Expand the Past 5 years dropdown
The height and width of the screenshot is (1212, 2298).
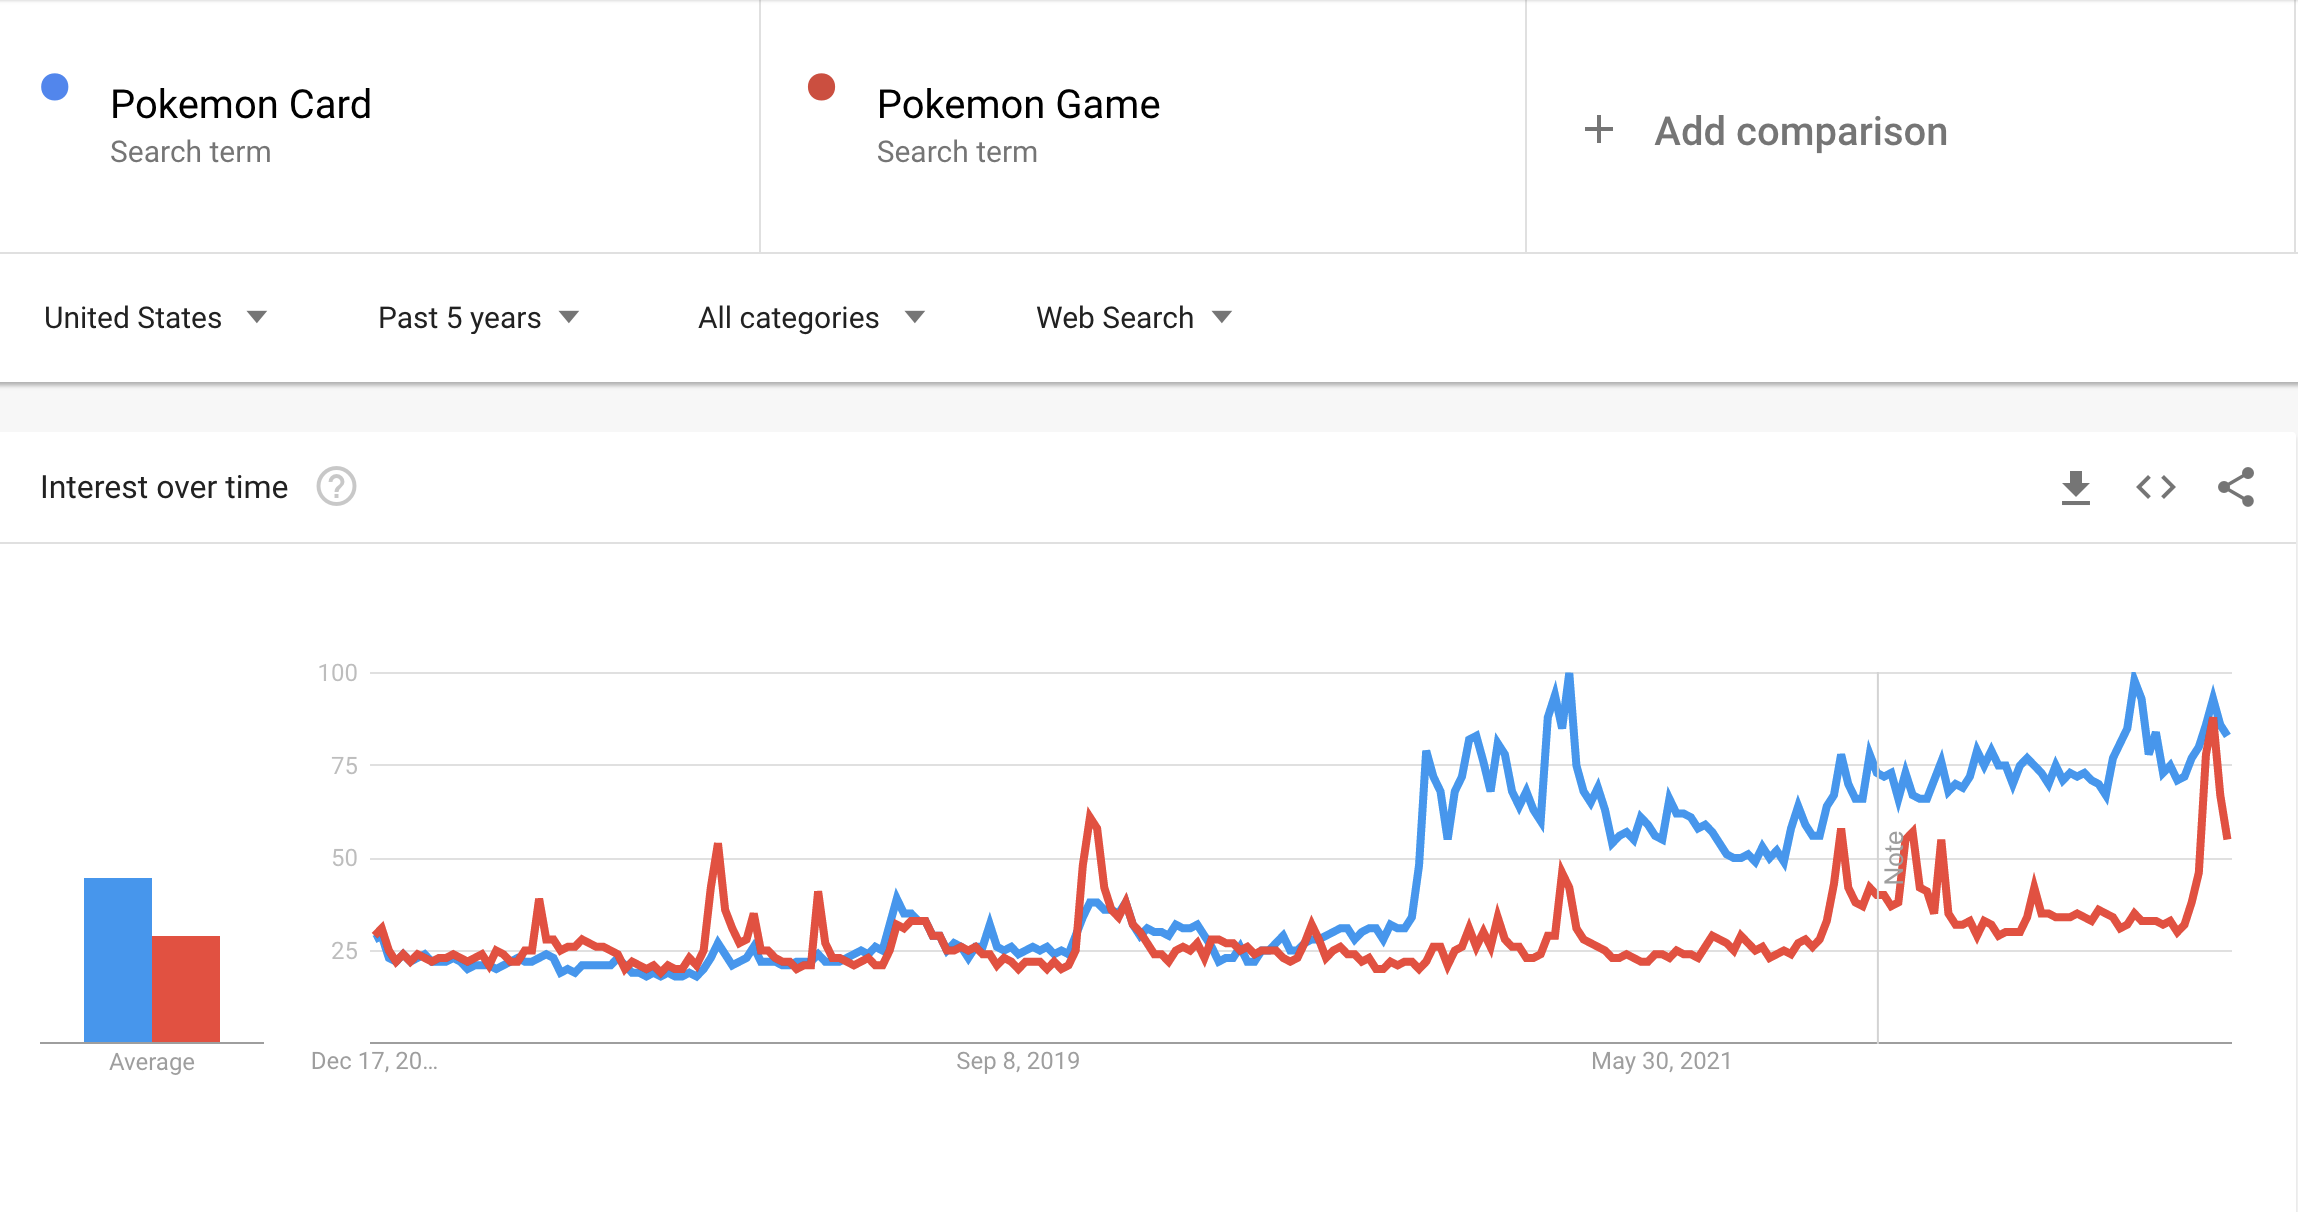click(x=478, y=318)
